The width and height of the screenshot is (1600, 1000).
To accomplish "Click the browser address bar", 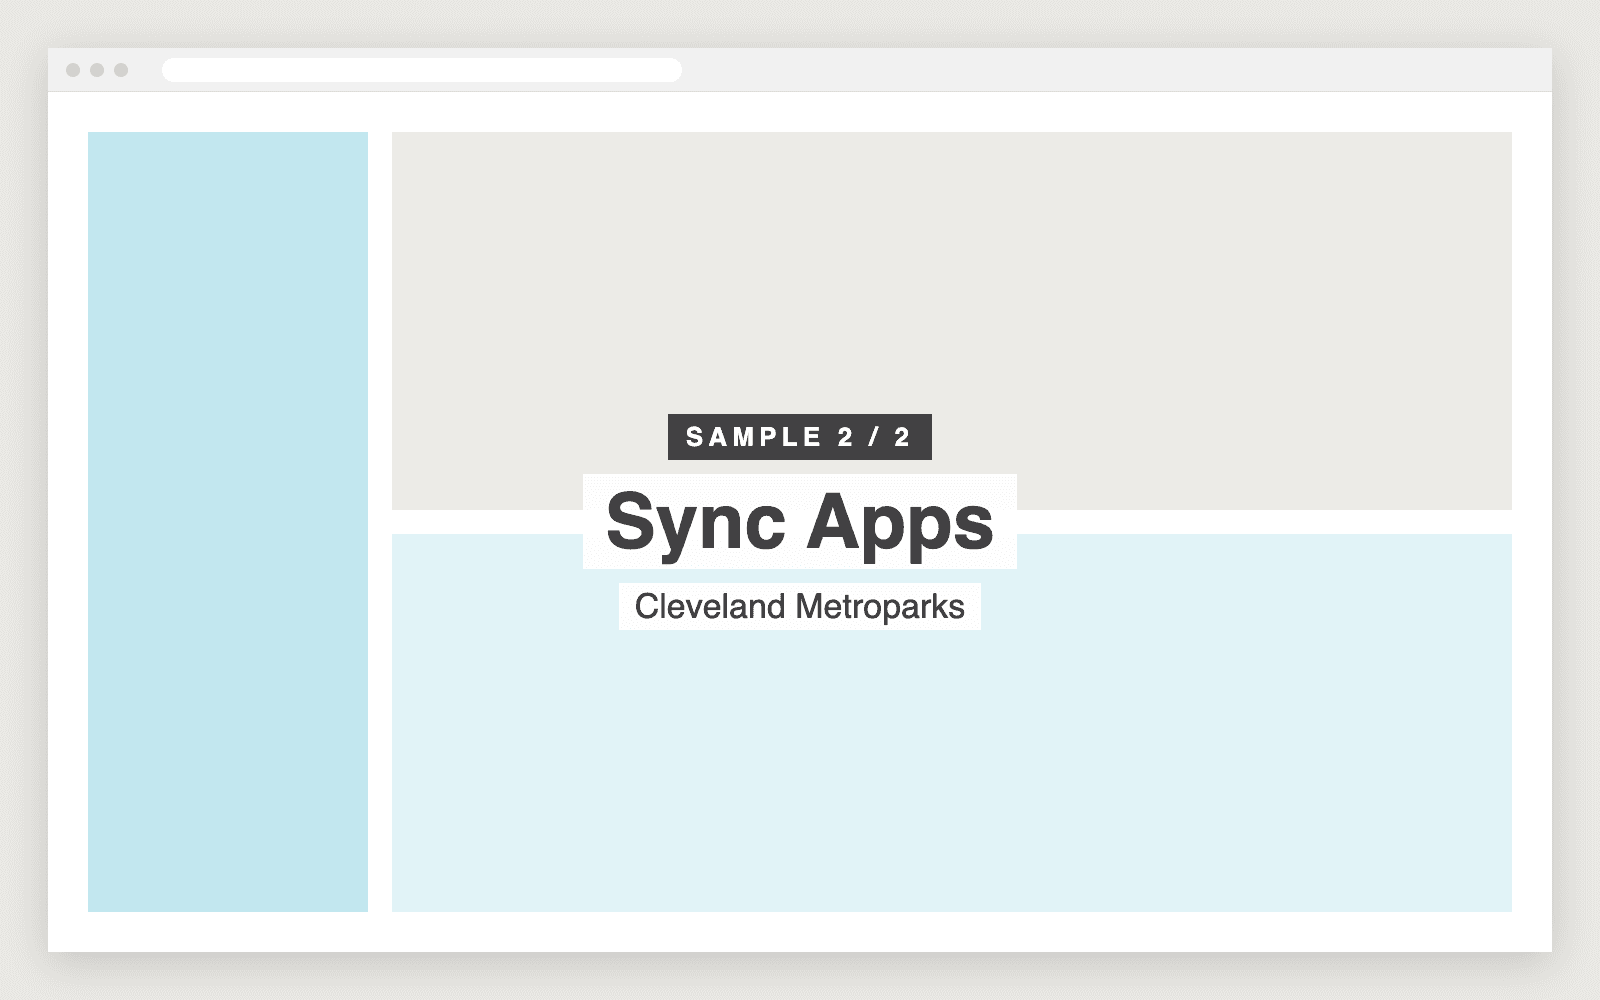I will point(422,70).
